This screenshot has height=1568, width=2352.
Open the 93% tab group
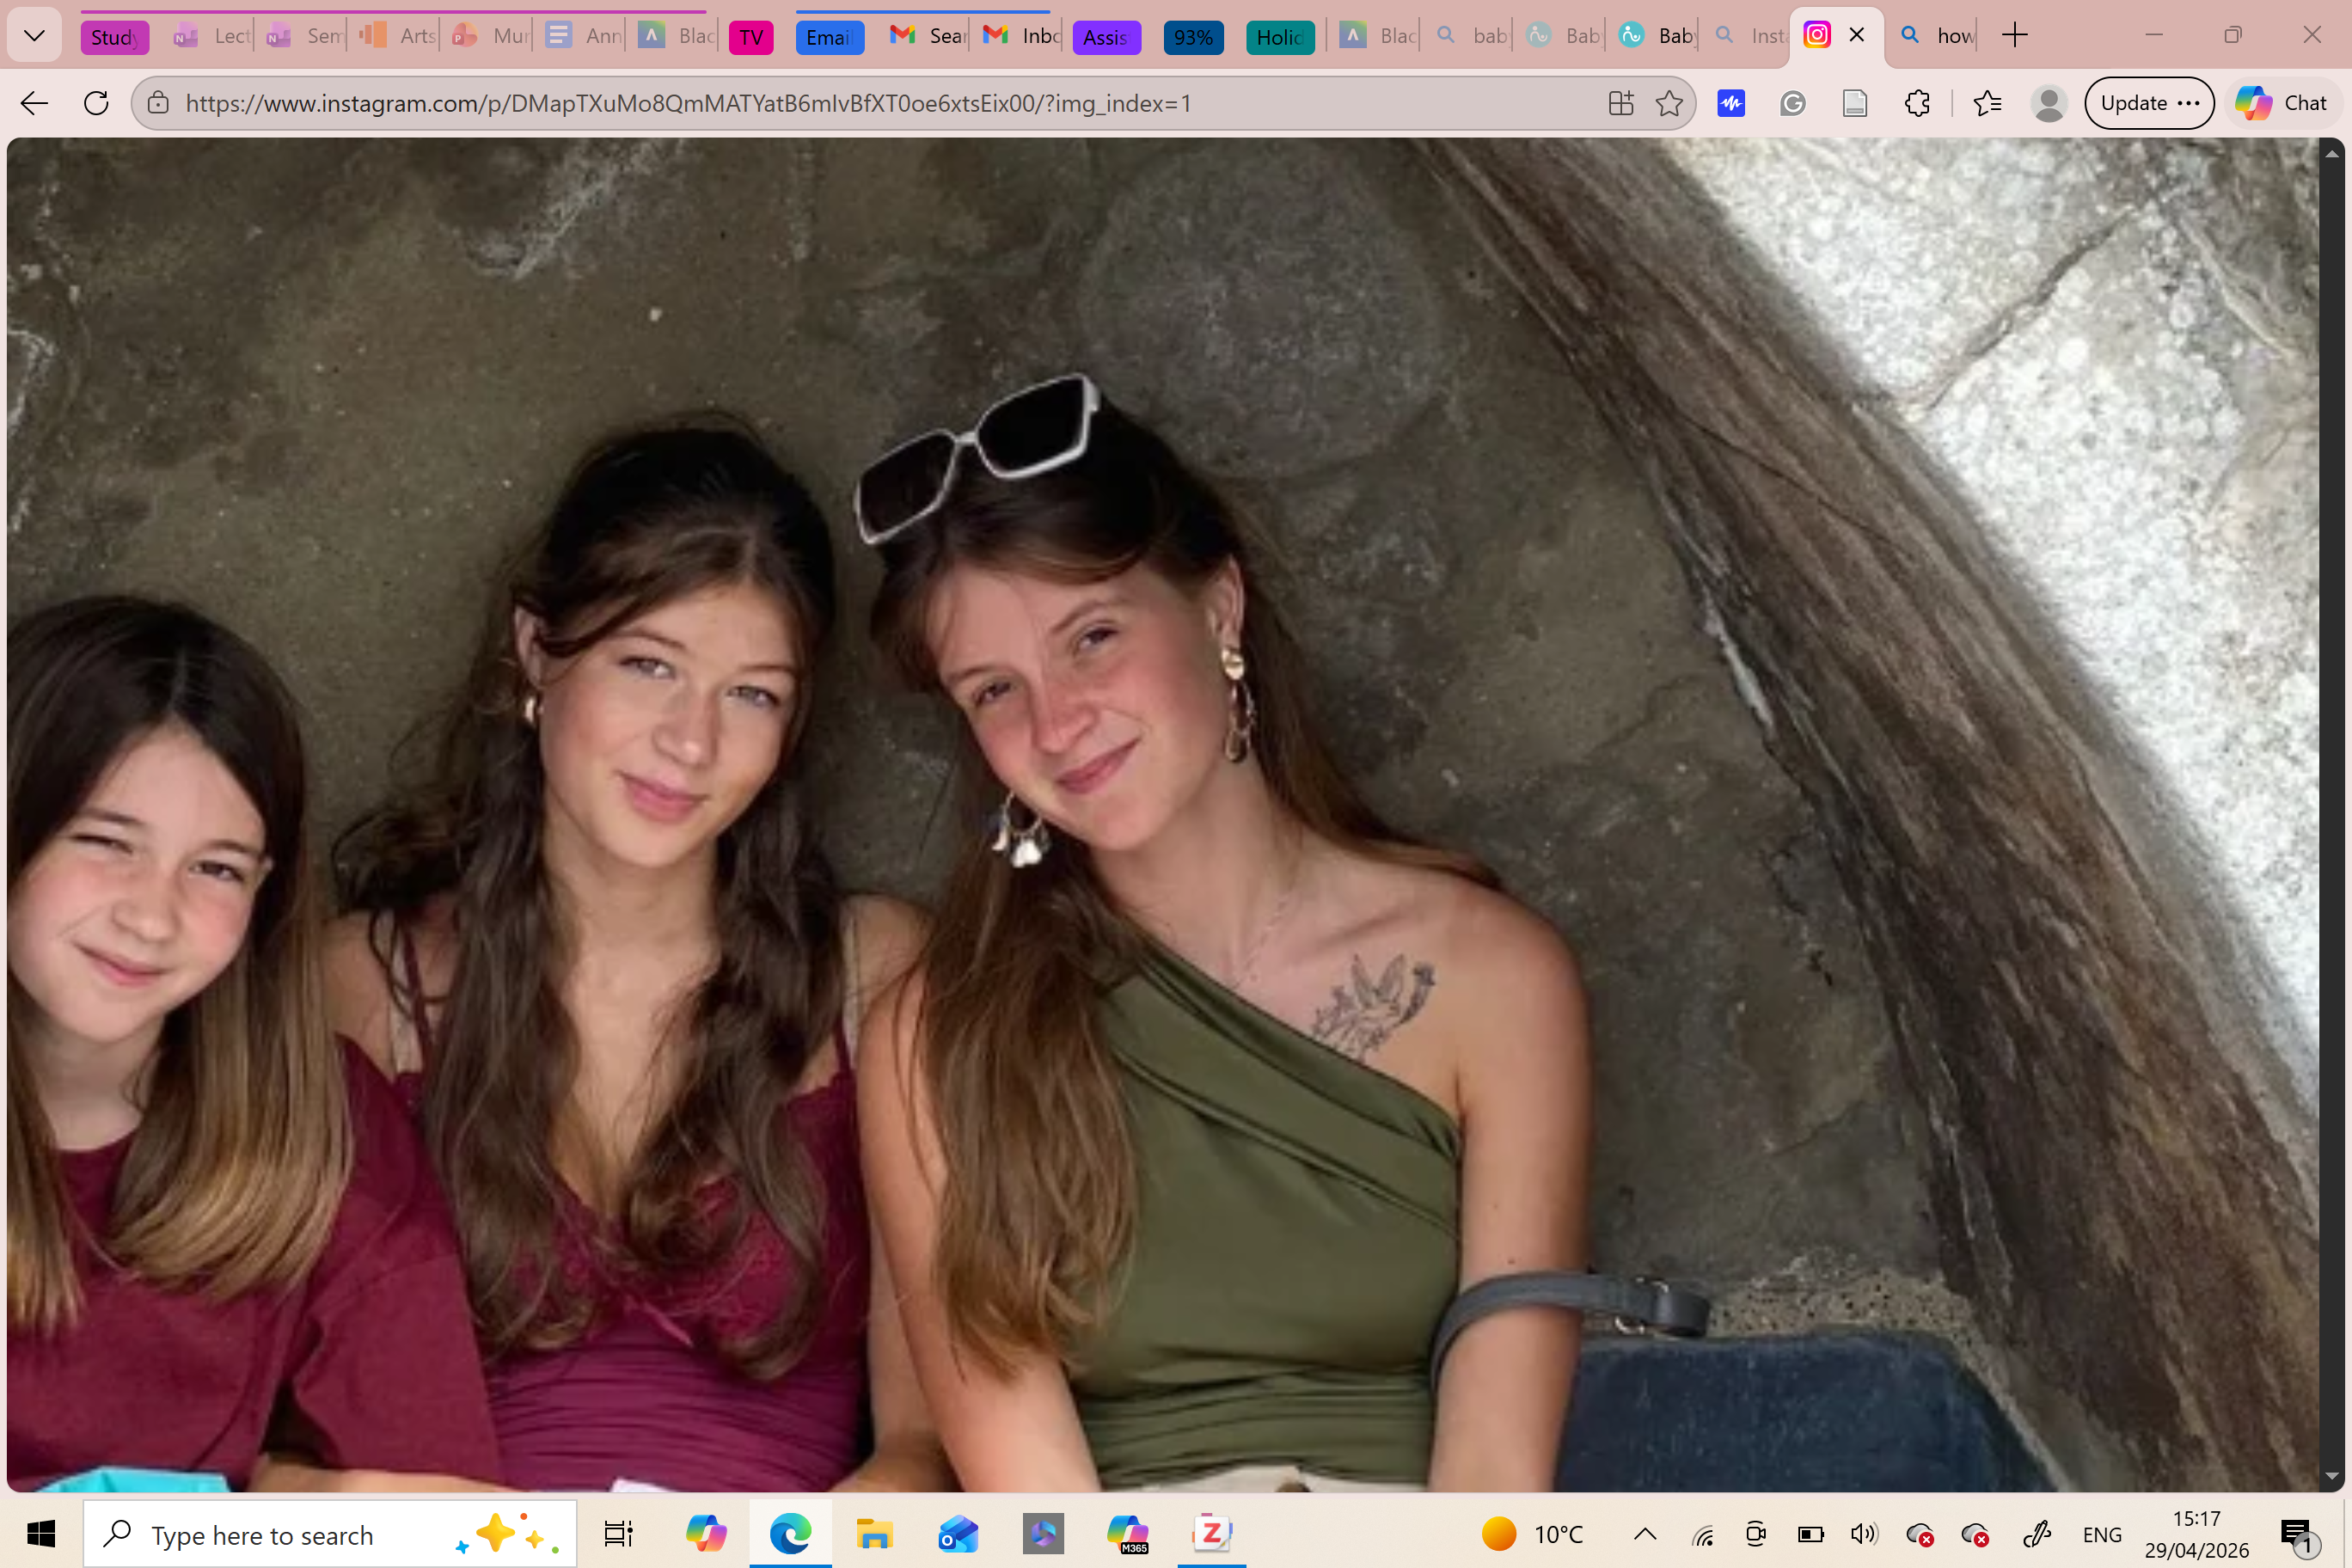tap(1193, 37)
